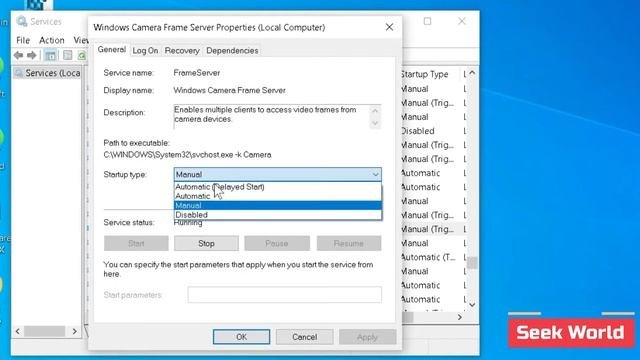The width and height of the screenshot is (640, 360).
Task: Click the Disabled entry in Startup Type column
Action: (418, 131)
